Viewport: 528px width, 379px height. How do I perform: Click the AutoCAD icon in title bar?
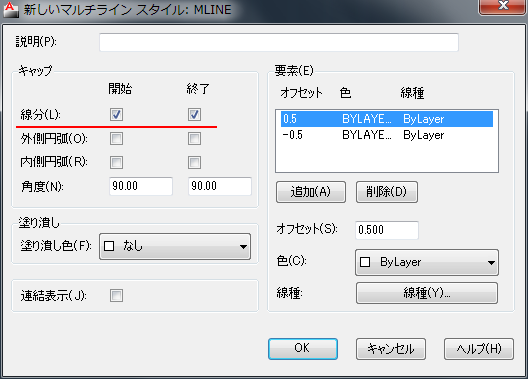coord(11,9)
